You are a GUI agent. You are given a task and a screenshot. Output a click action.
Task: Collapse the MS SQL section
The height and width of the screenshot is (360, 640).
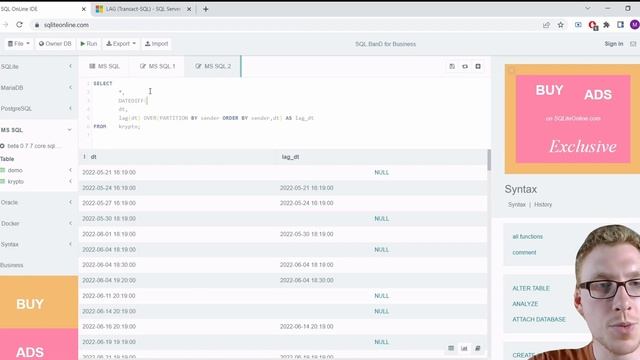click(69, 130)
